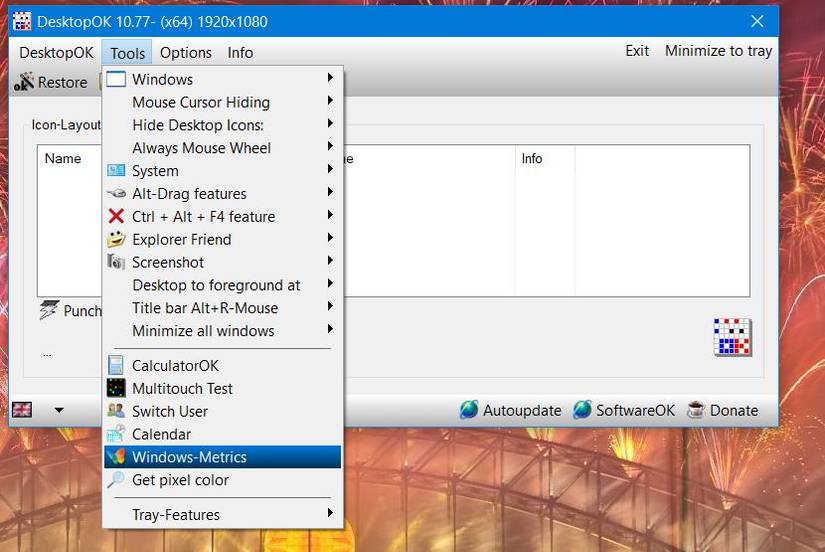The height and width of the screenshot is (552, 825).
Task: Close the DesktopOK window
Action: pyautogui.click(x=757, y=21)
